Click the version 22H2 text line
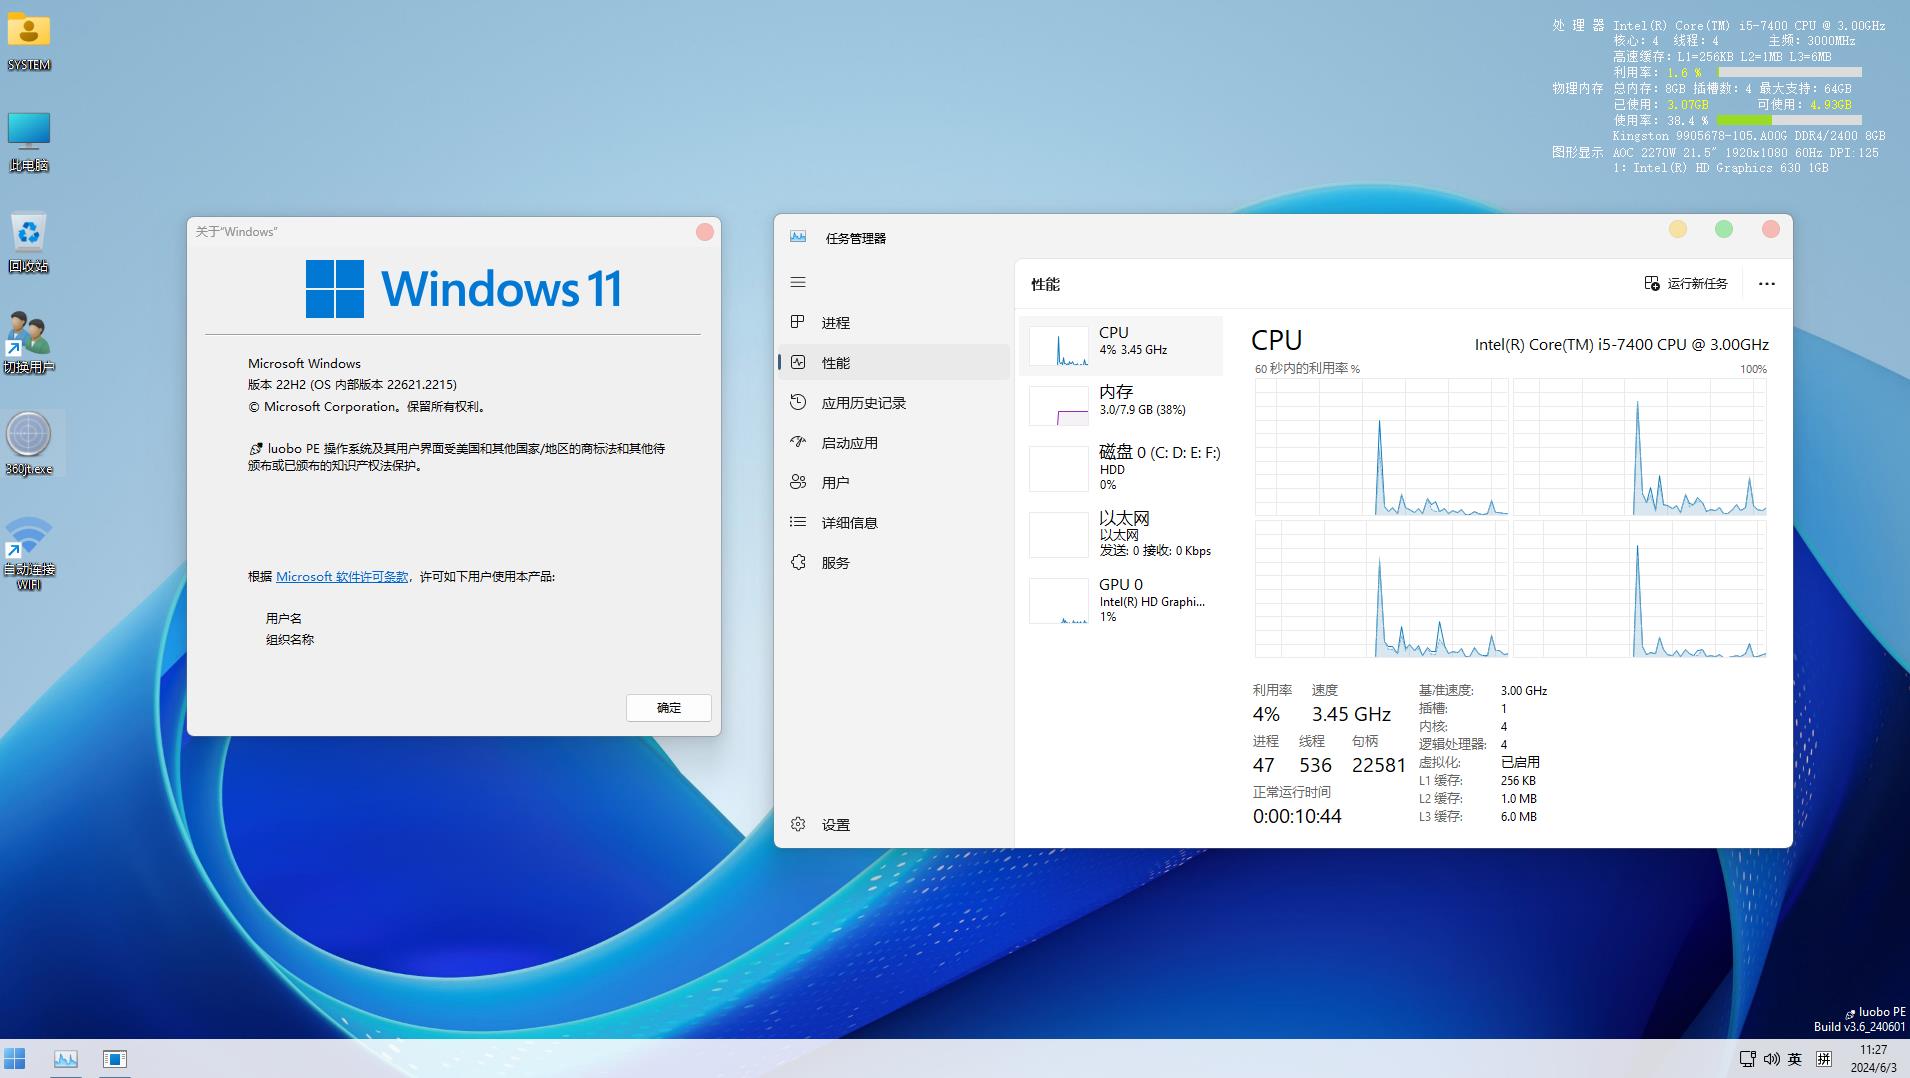The height and width of the screenshot is (1078, 1910). tap(352, 384)
